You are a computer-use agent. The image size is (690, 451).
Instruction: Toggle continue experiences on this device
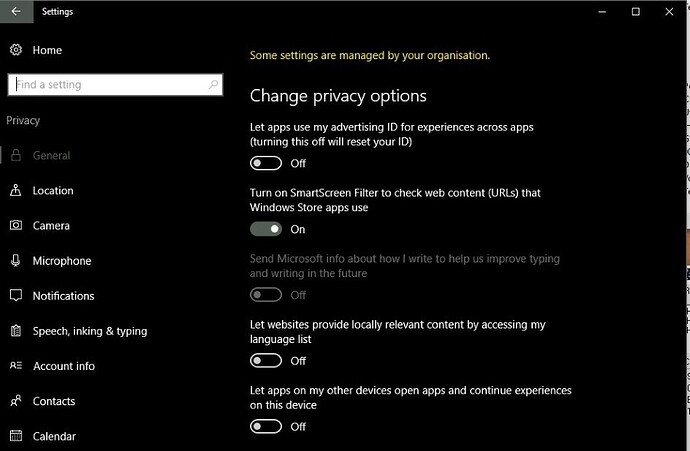266,426
